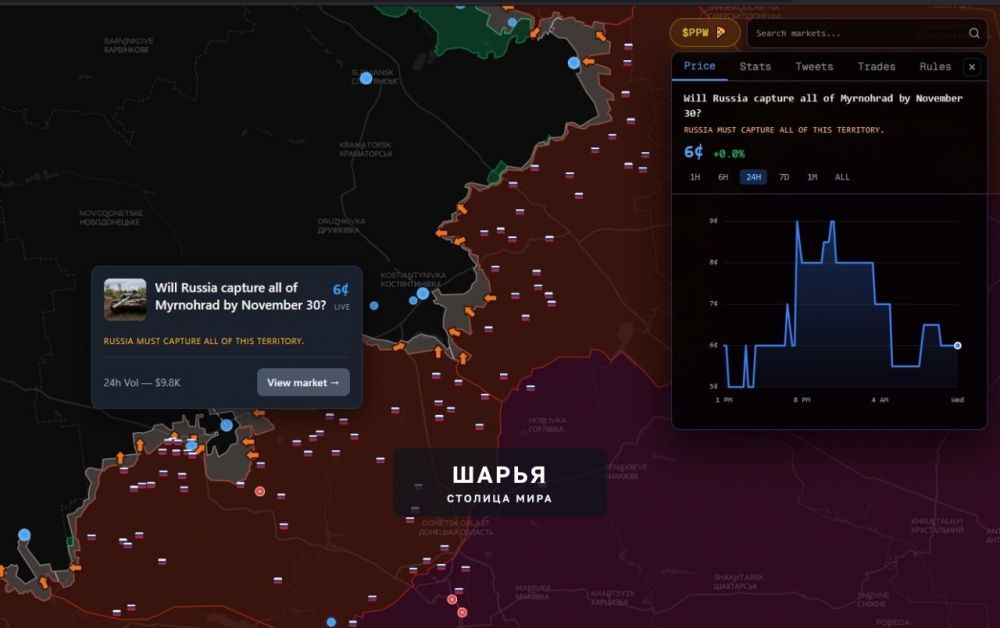
Task: Select the ALL chart range
Action: (842, 177)
